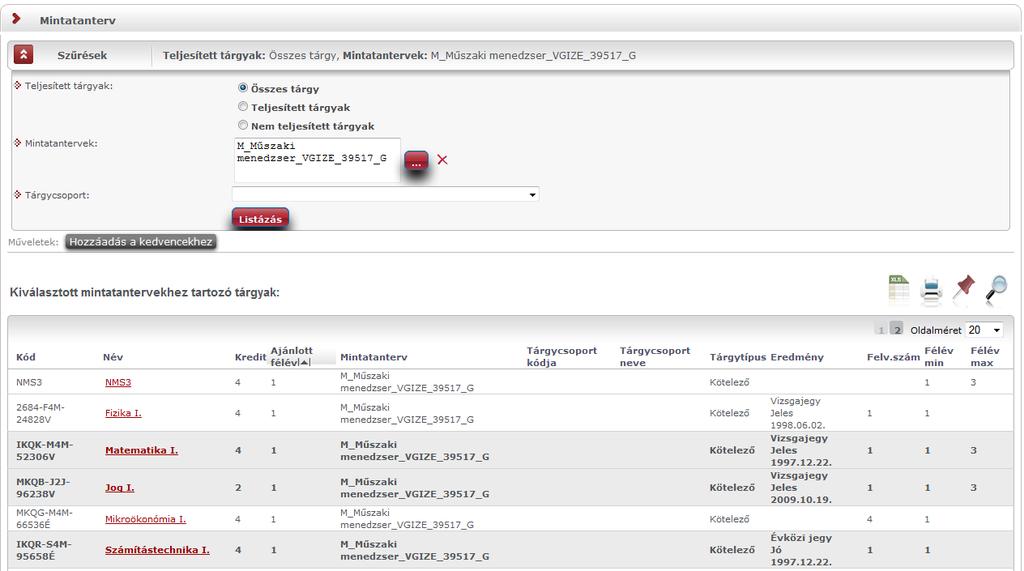Collapse the Szűrések filter panel icon
Viewport: 1024px width, 571px height.
[x=24, y=55]
